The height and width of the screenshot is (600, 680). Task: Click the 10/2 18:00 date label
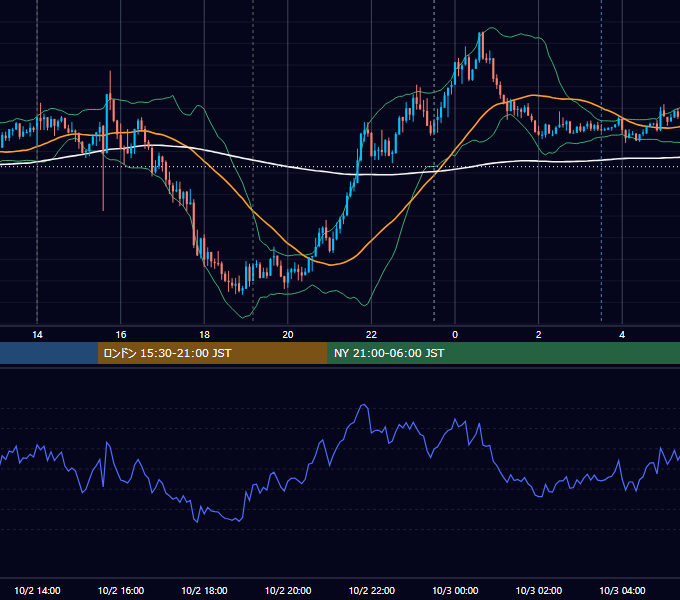coord(204,590)
